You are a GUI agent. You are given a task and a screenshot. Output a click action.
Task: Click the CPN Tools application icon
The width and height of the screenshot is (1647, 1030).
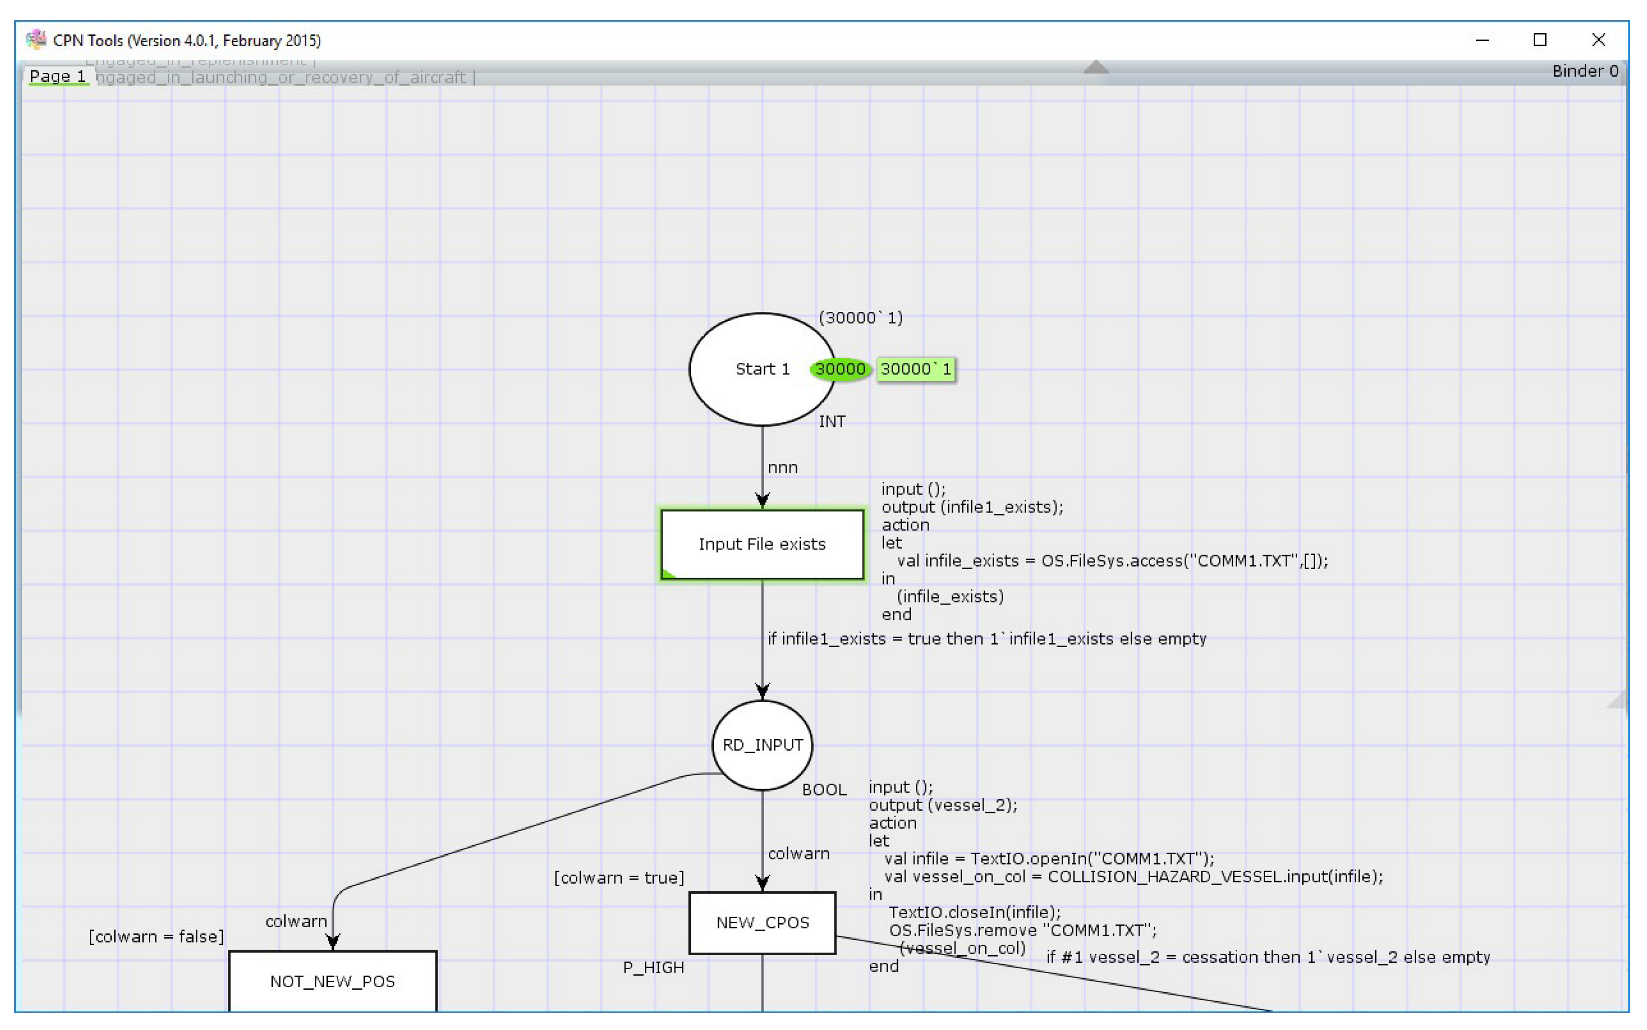[36, 40]
